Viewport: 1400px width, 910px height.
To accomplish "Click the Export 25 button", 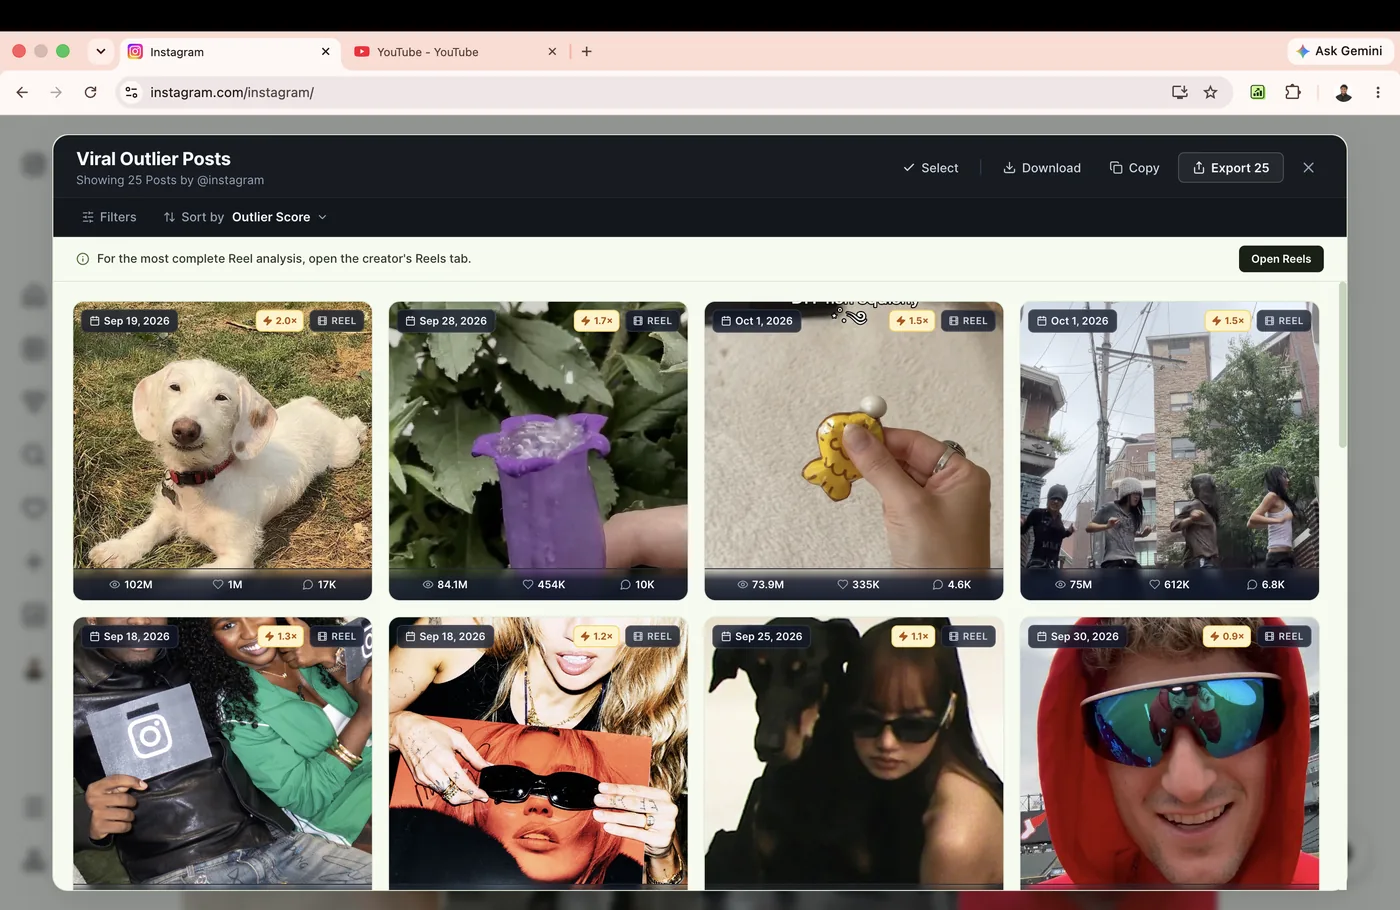I will [x=1230, y=168].
